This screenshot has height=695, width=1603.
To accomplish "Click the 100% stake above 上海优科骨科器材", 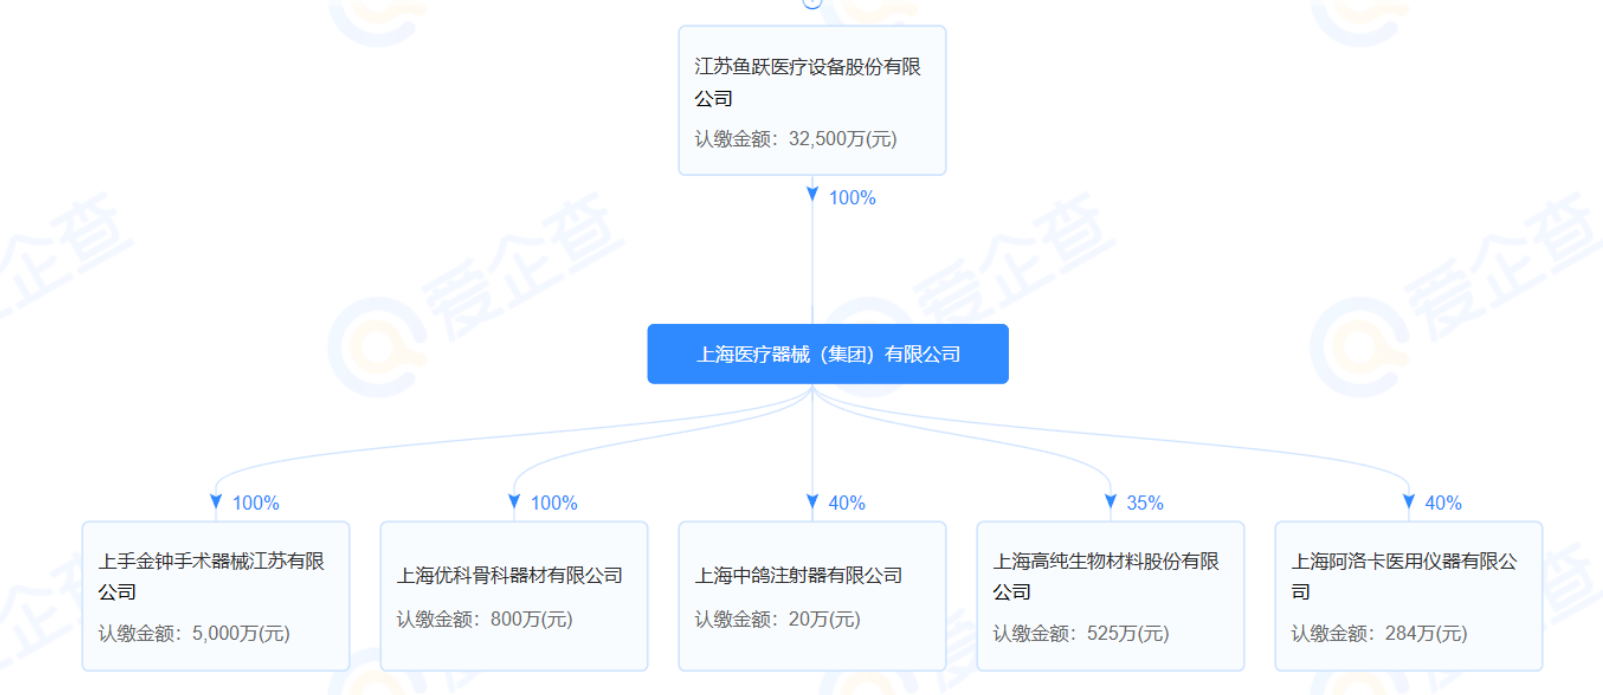I will coord(554,503).
